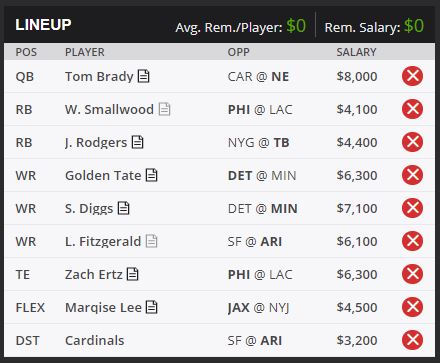
Task: Click the red X next to J. Rodgers
Action: click(412, 142)
